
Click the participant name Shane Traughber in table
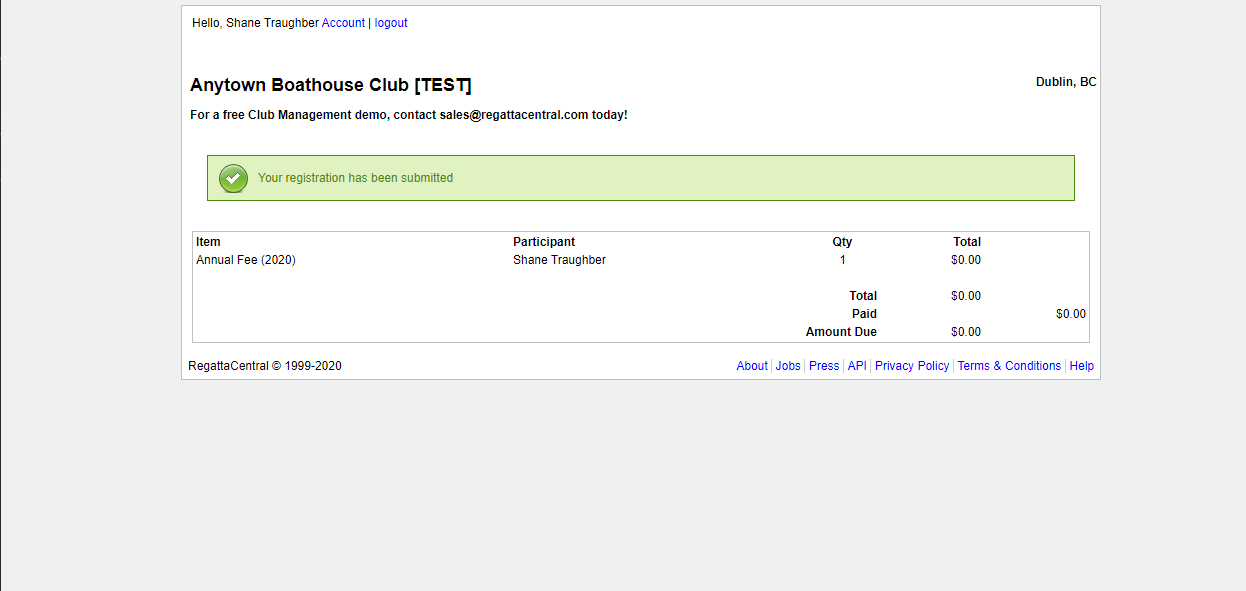559,260
